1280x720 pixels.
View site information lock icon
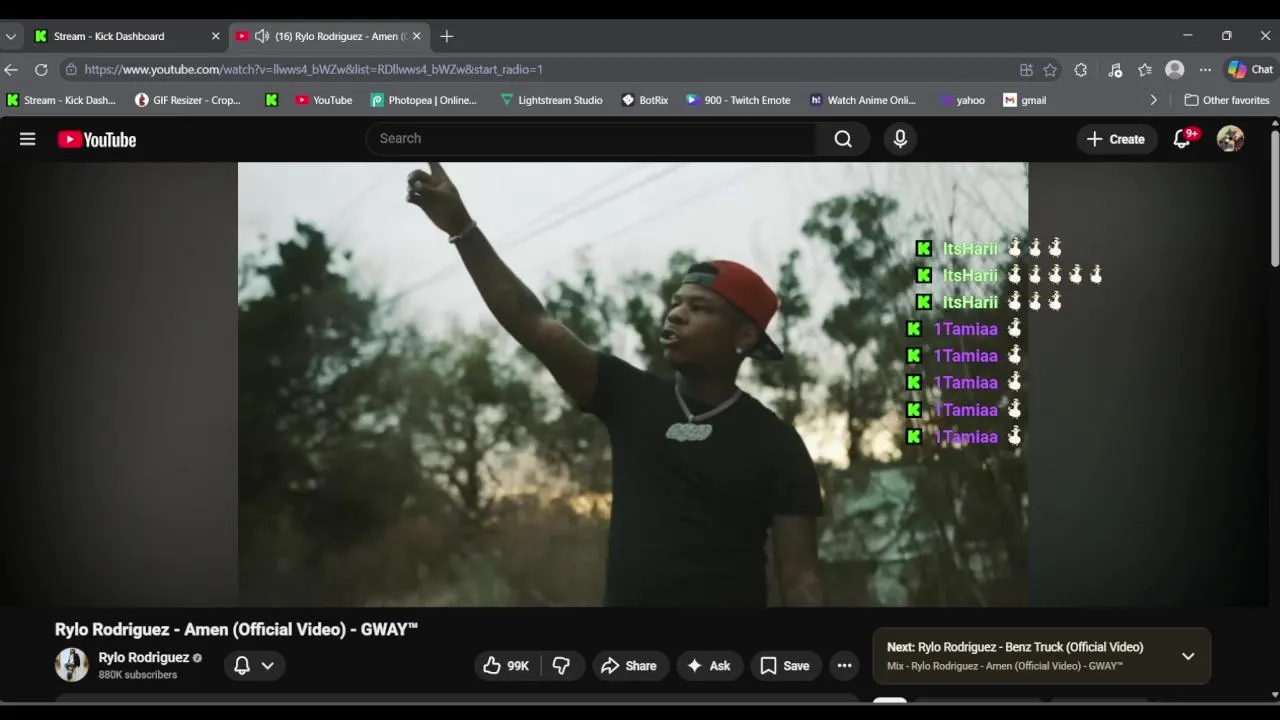pos(70,69)
